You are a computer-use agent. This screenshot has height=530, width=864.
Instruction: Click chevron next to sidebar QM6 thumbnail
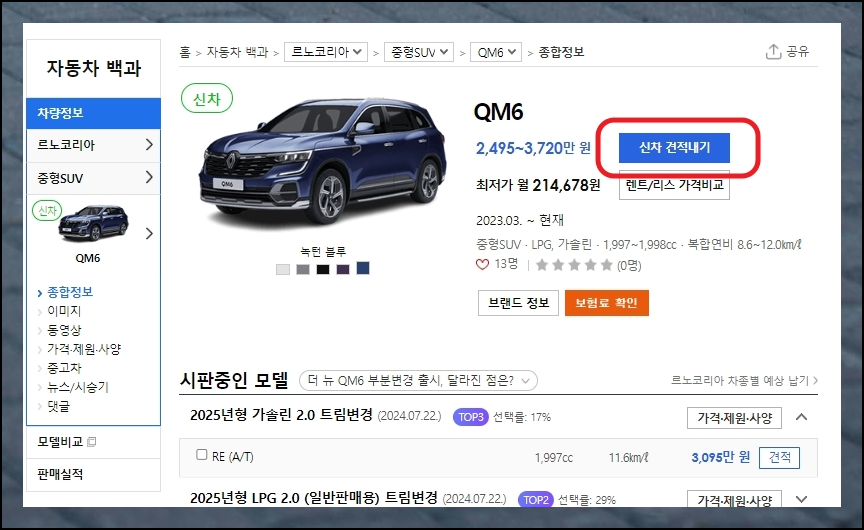[x=149, y=234]
